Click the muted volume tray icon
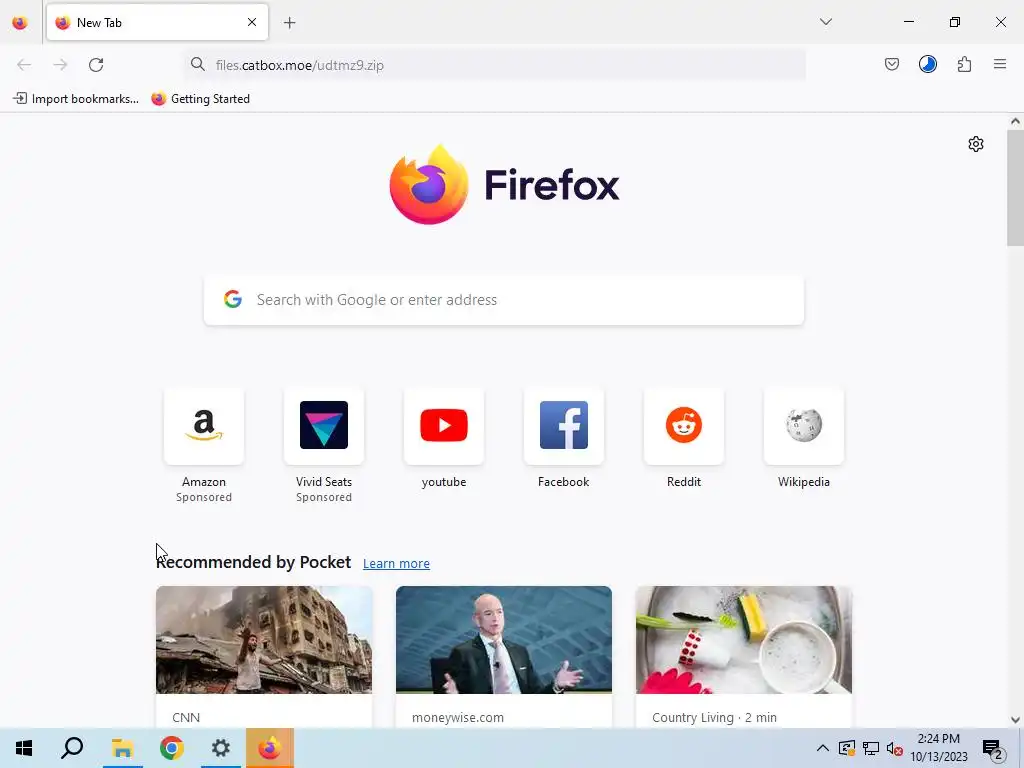This screenshot has height=768, width=1024. (x=895, y=748)
